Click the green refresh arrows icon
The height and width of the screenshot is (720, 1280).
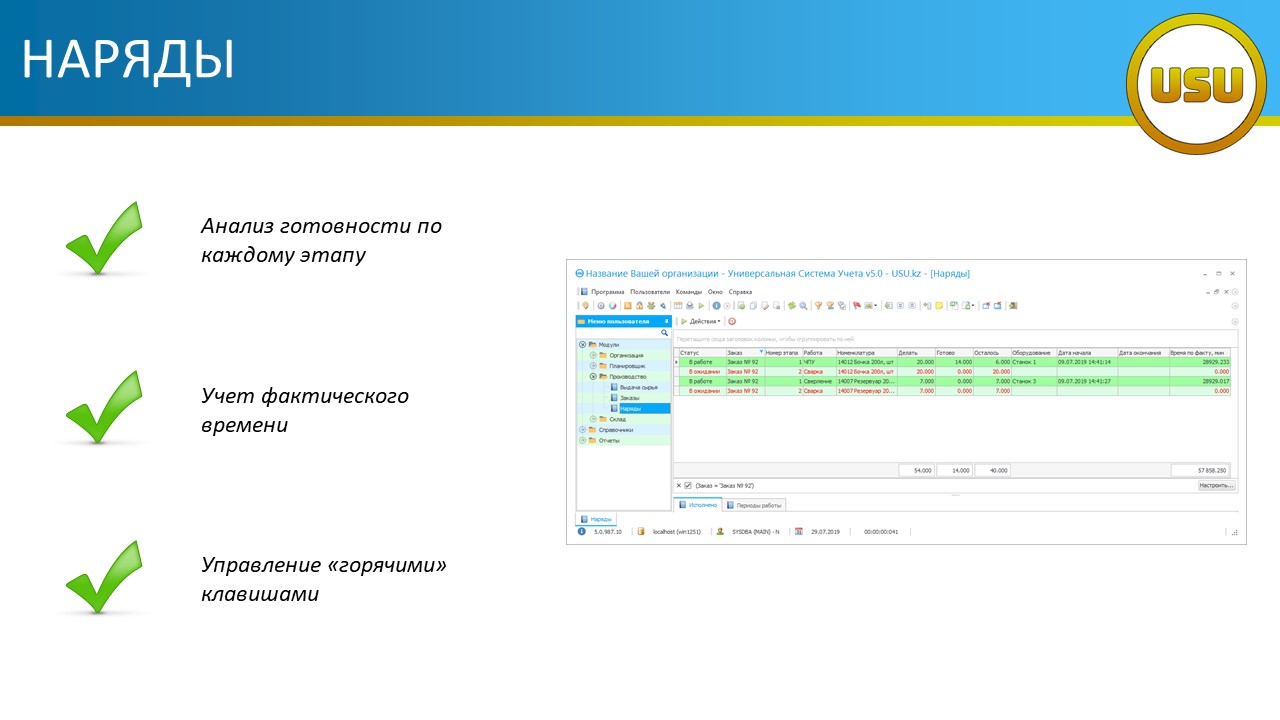791,306
